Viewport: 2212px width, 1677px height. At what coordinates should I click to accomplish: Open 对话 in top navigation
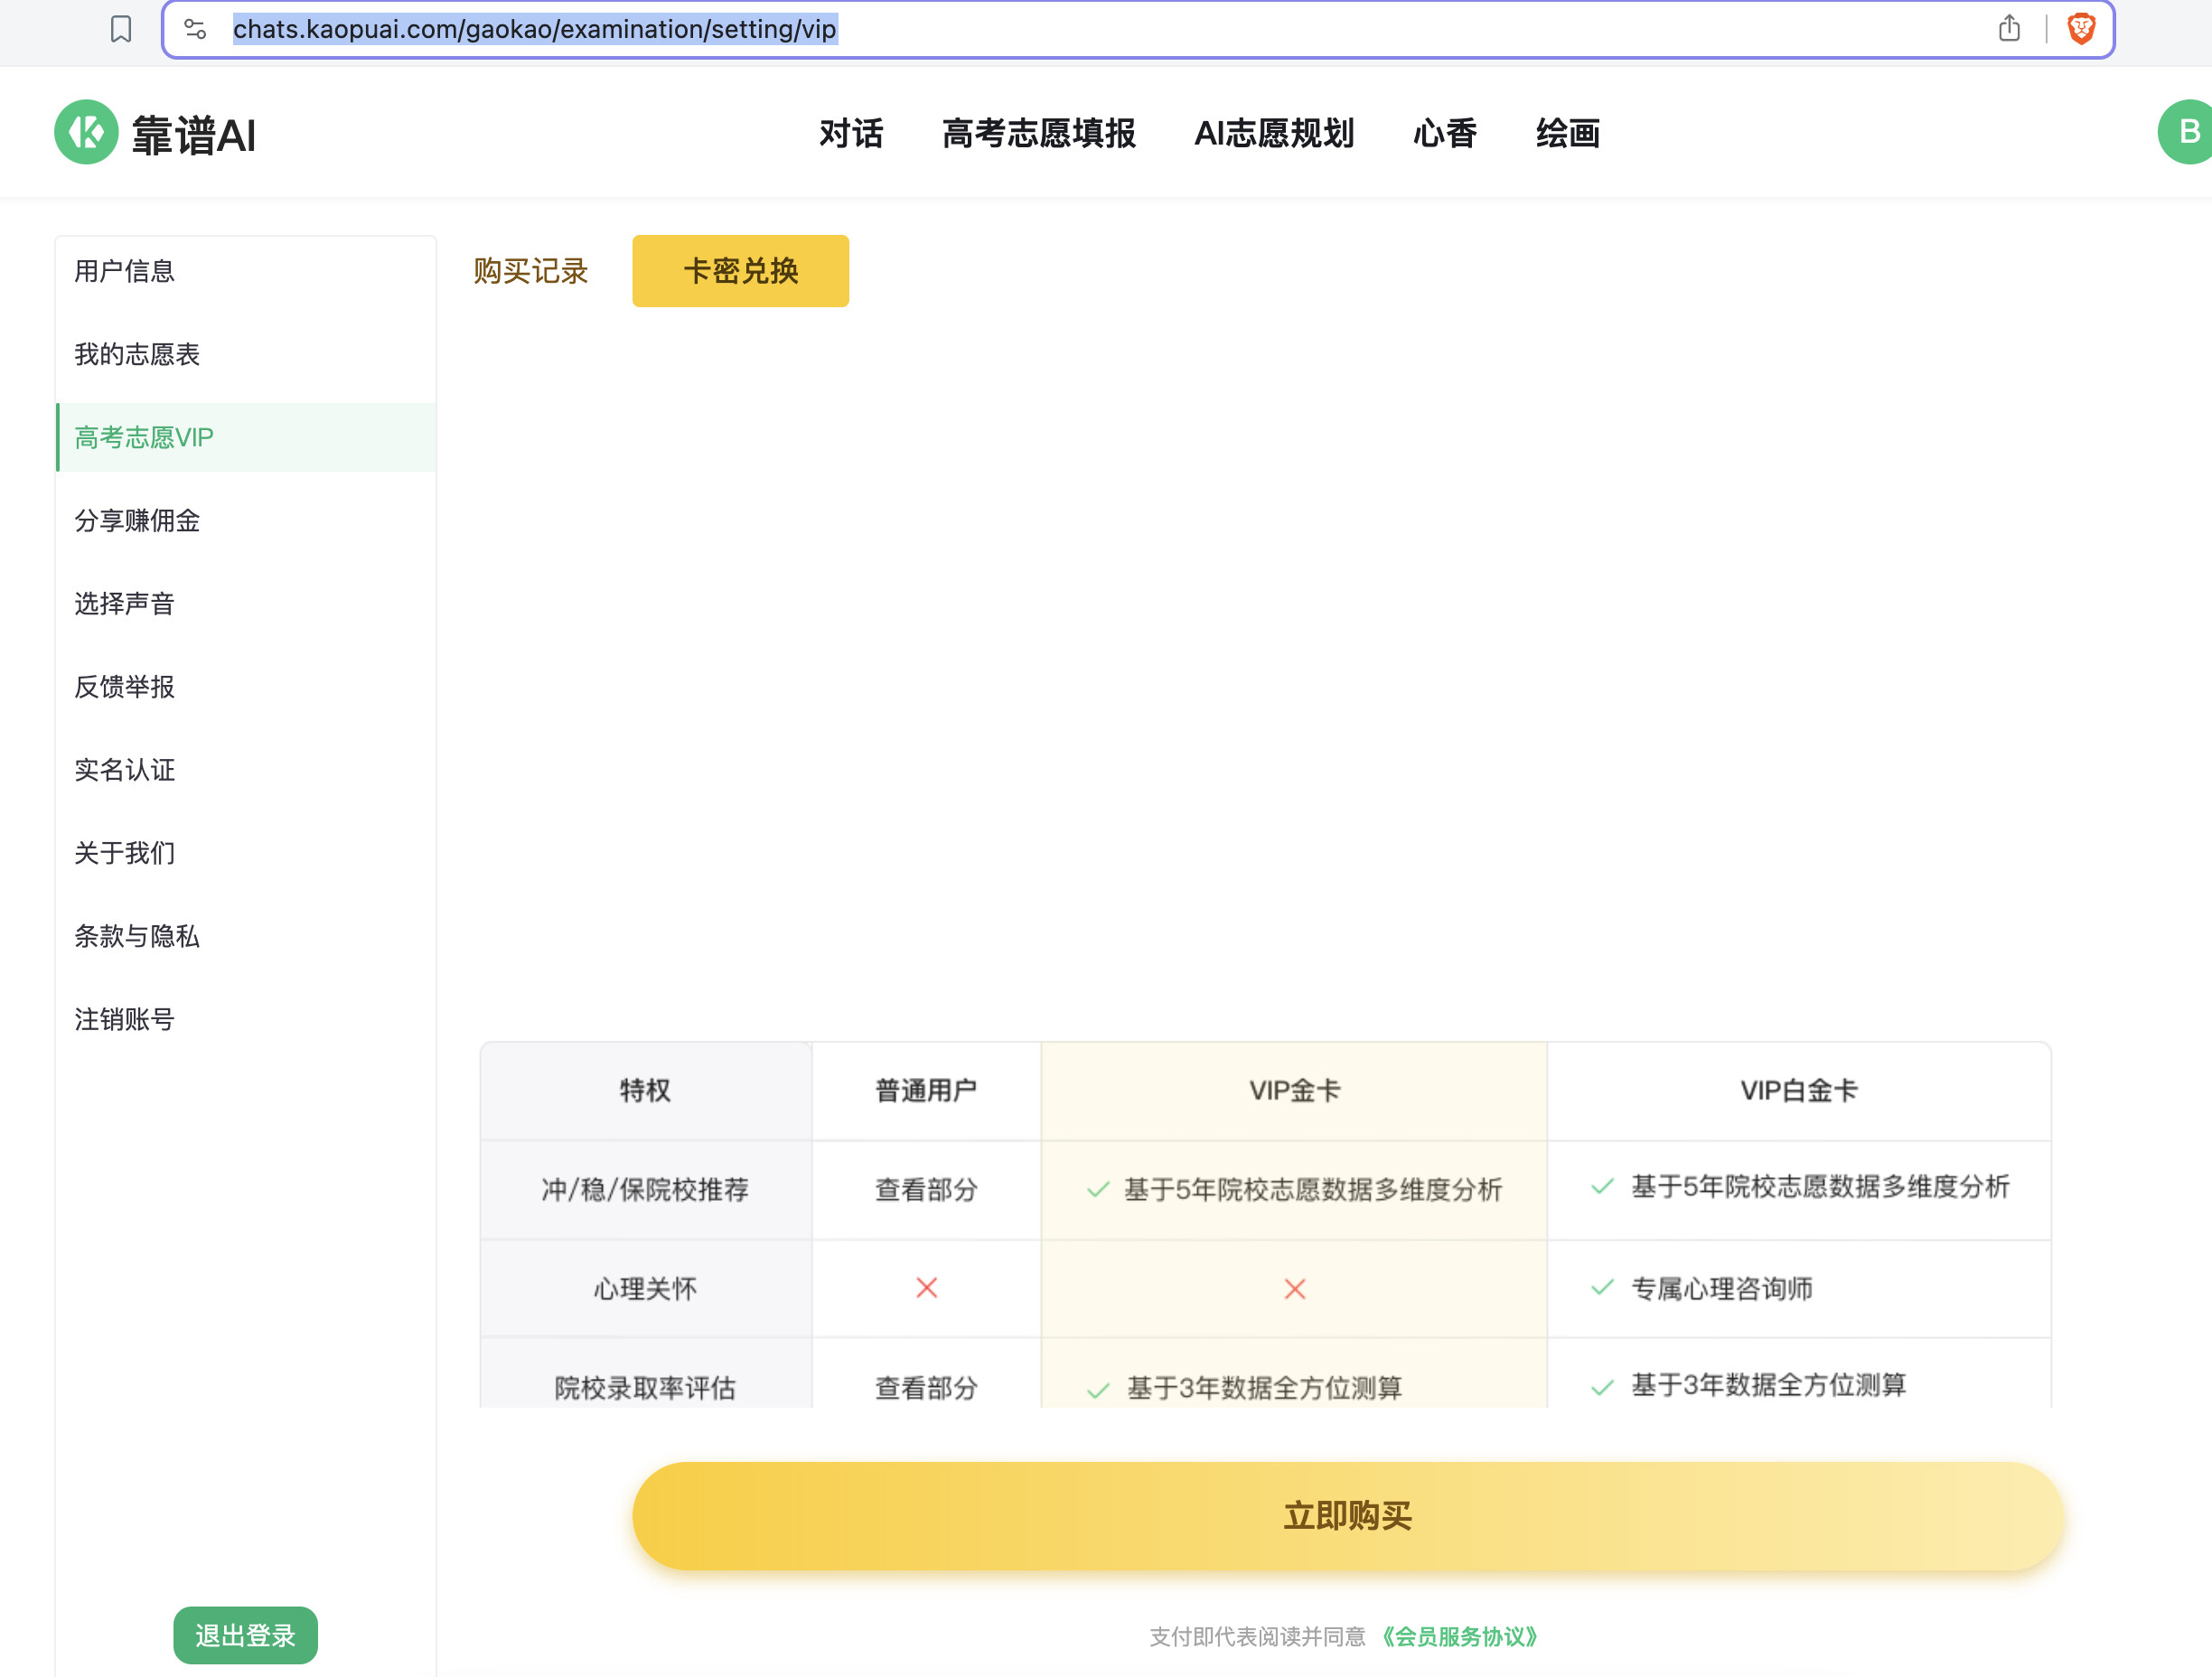click(x=851, y=133)
